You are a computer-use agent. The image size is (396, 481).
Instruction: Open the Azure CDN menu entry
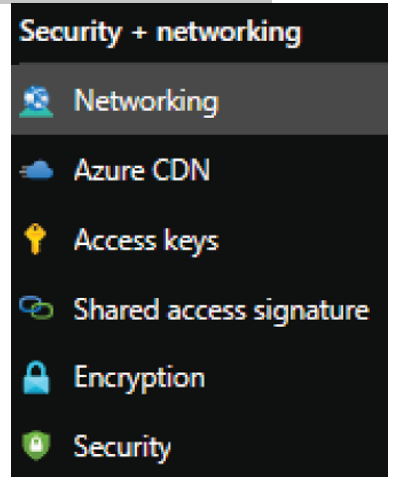point(199,170)
